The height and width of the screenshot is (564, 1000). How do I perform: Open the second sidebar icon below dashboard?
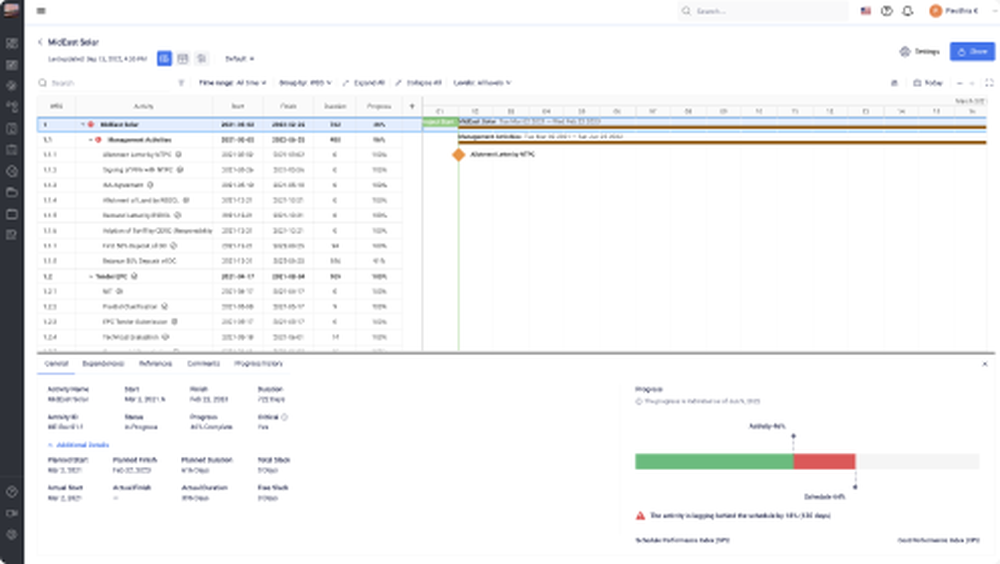click(11, 64)
